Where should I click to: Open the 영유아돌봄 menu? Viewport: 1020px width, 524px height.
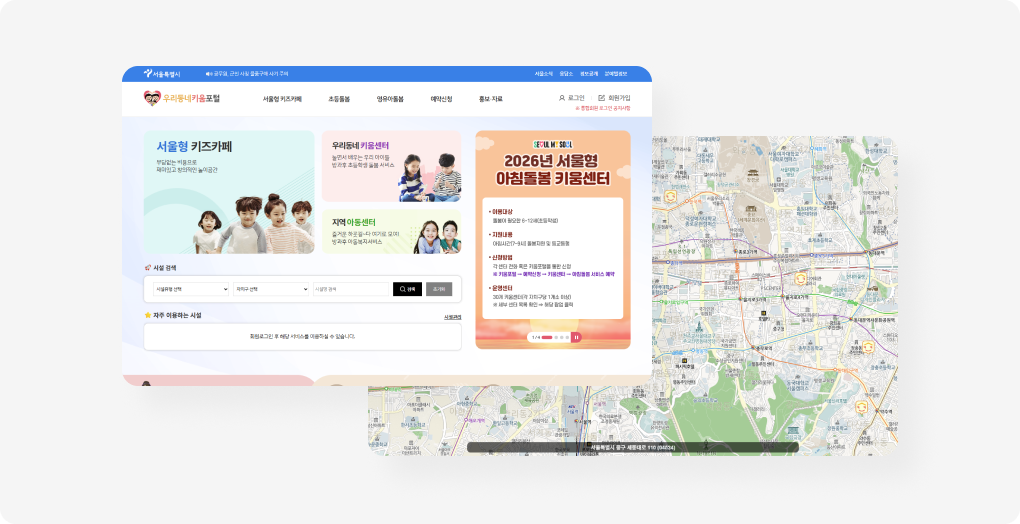coord(390,99)
